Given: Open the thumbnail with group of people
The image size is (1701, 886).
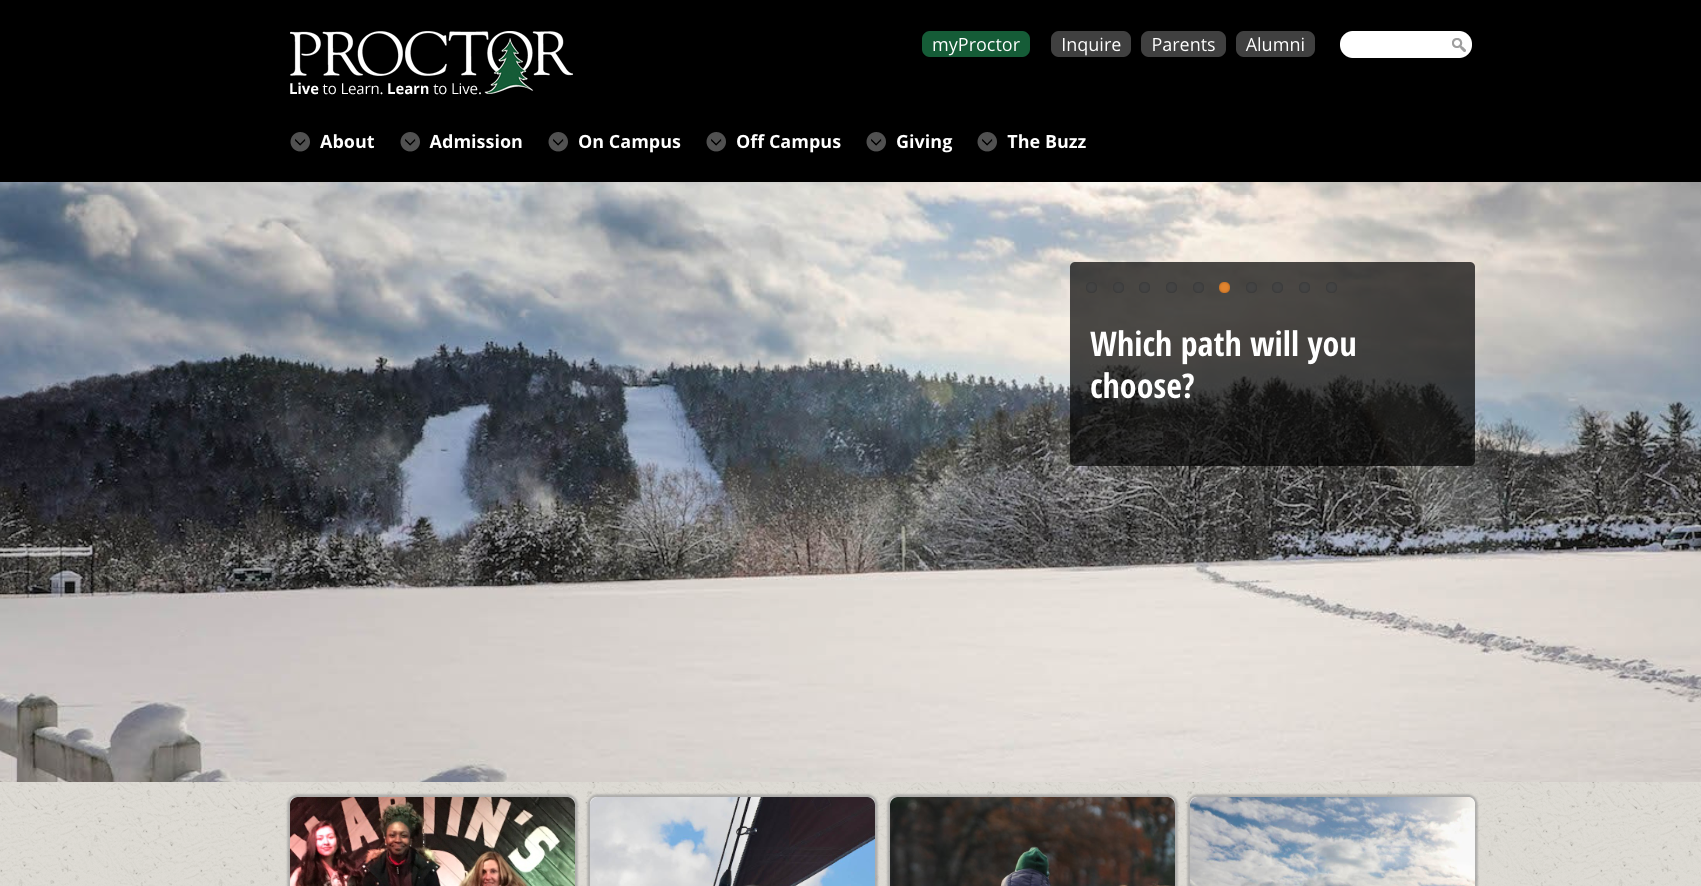Looking at the screenshot, I should pyautogui.click(x=432, y=841).
